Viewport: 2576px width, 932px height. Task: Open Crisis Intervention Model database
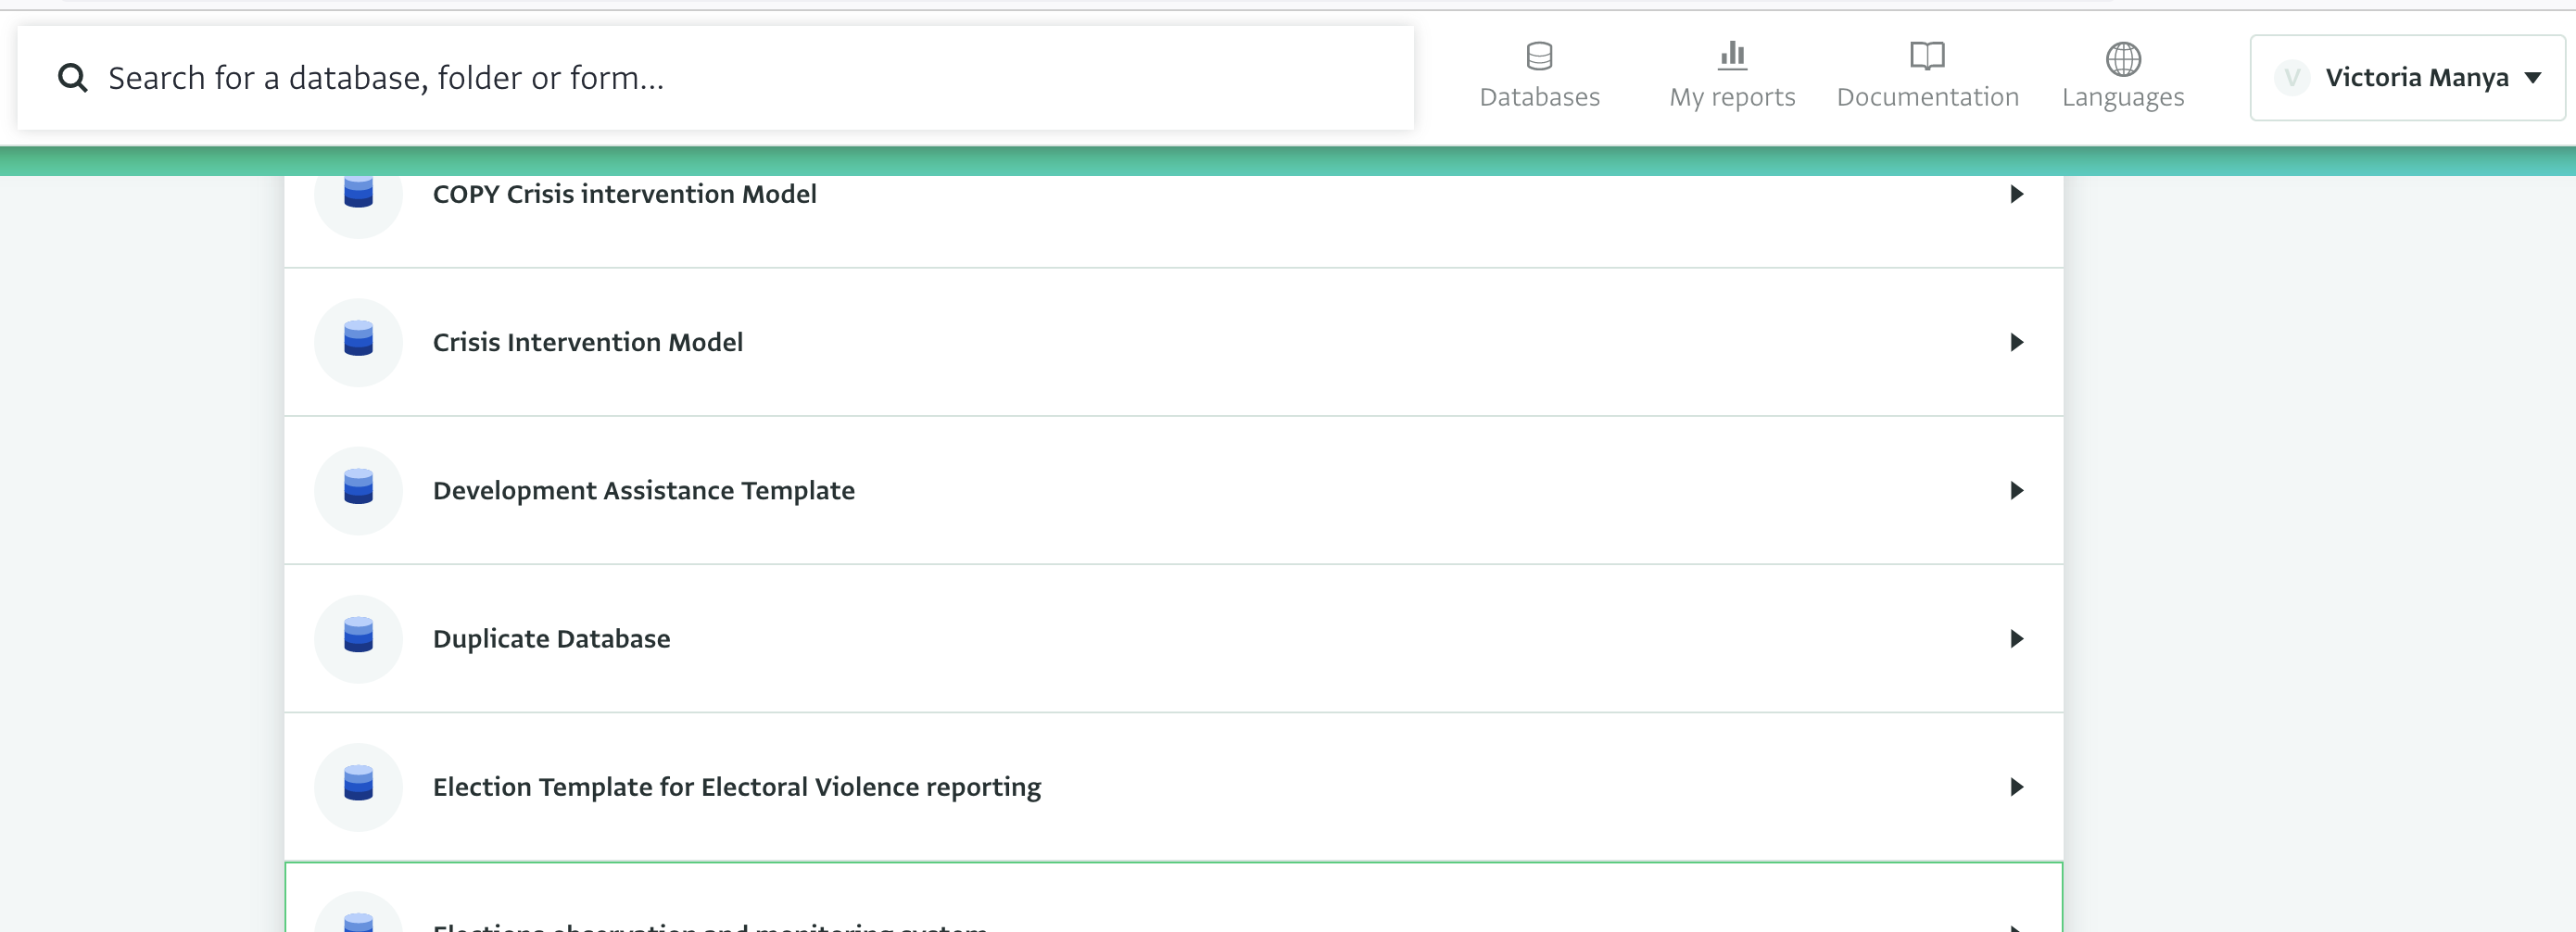click(x=1173, y=342)
